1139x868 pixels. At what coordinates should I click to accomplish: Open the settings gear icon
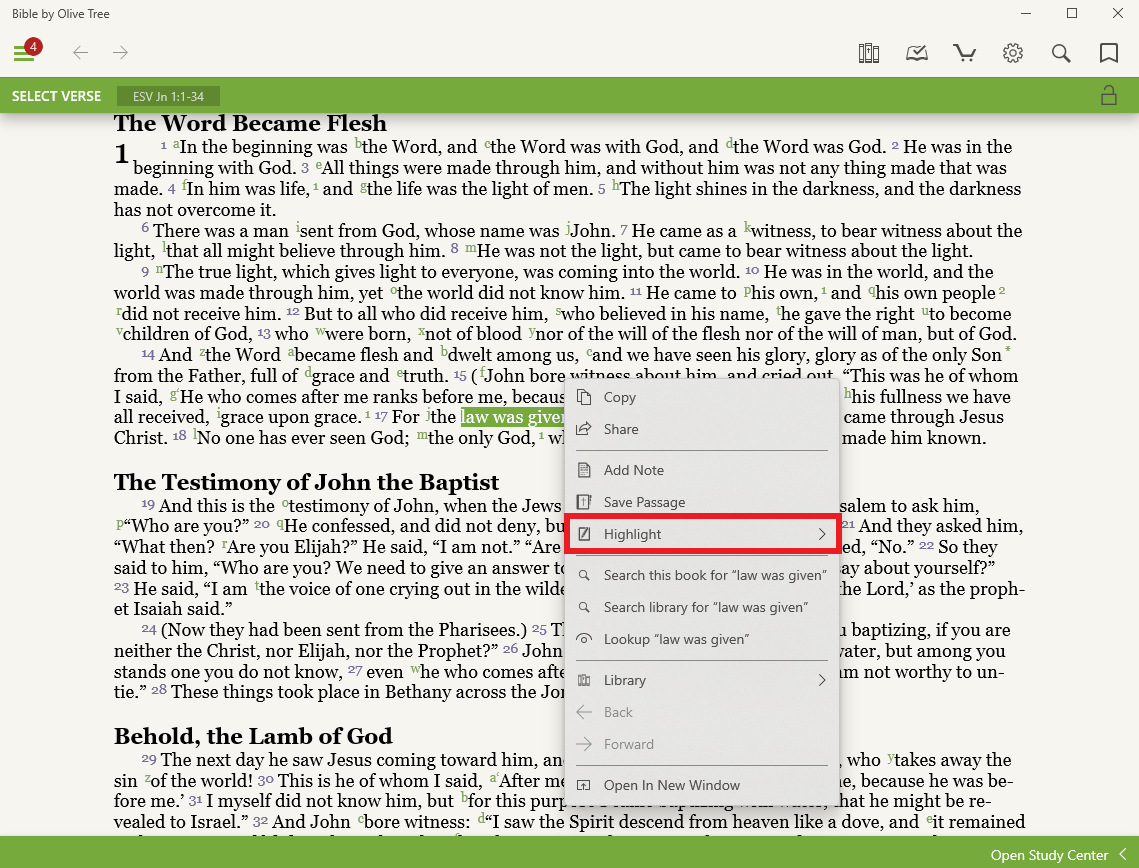coord(1013,53)
